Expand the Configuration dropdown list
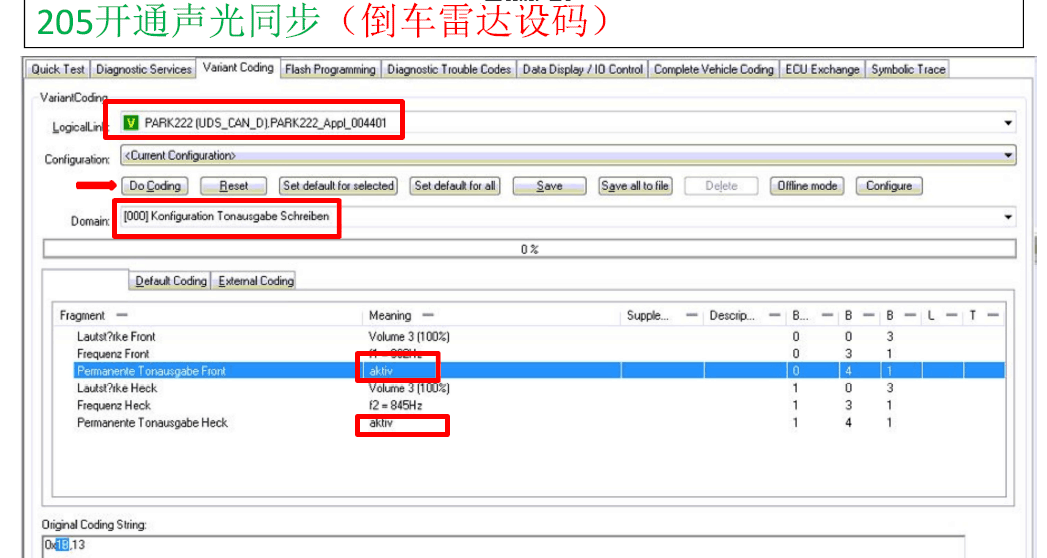This screenshot has height=558, width=1047. 1008,156
